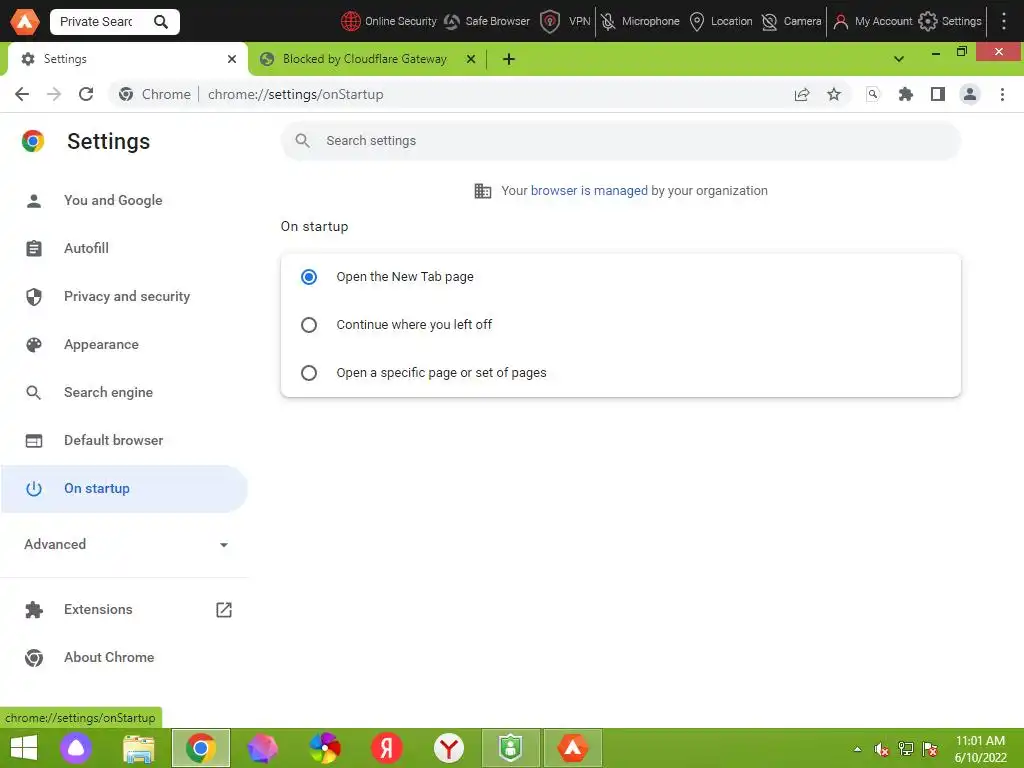Click the Chrome site info chip
The width and height of the screenshot is (1024, 768).
(155, 94)
